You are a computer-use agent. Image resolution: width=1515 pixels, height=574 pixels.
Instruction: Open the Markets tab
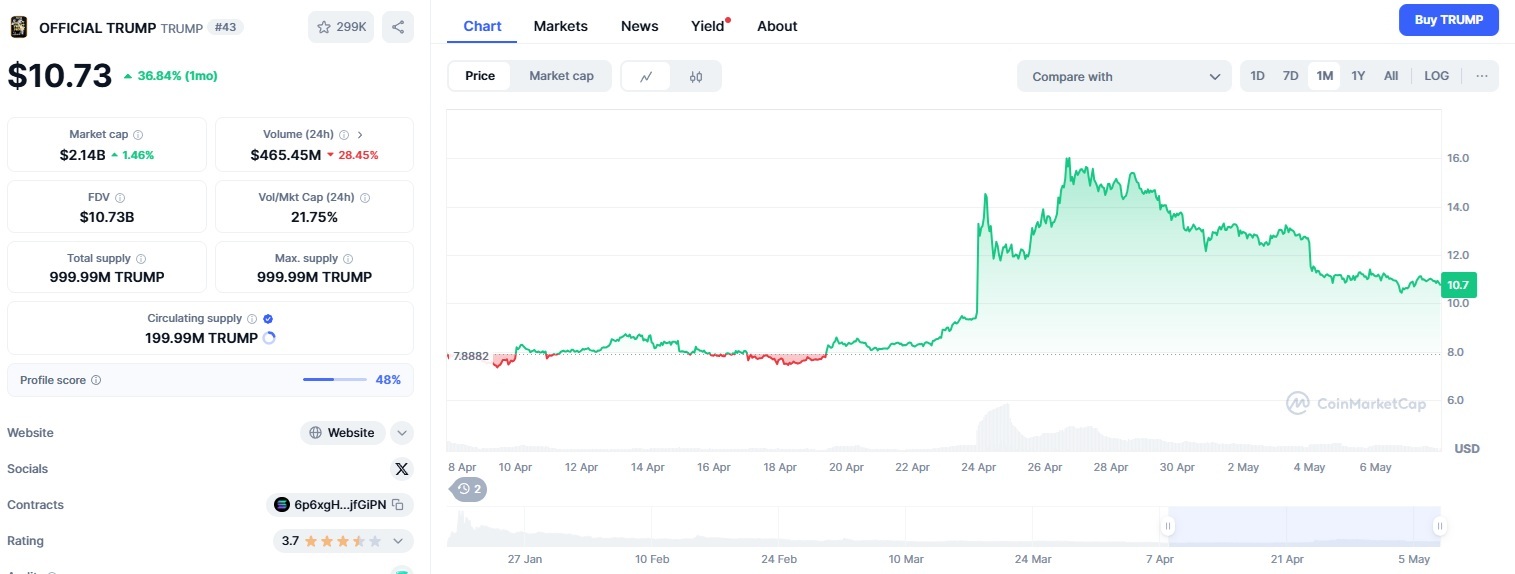(561, 26)
